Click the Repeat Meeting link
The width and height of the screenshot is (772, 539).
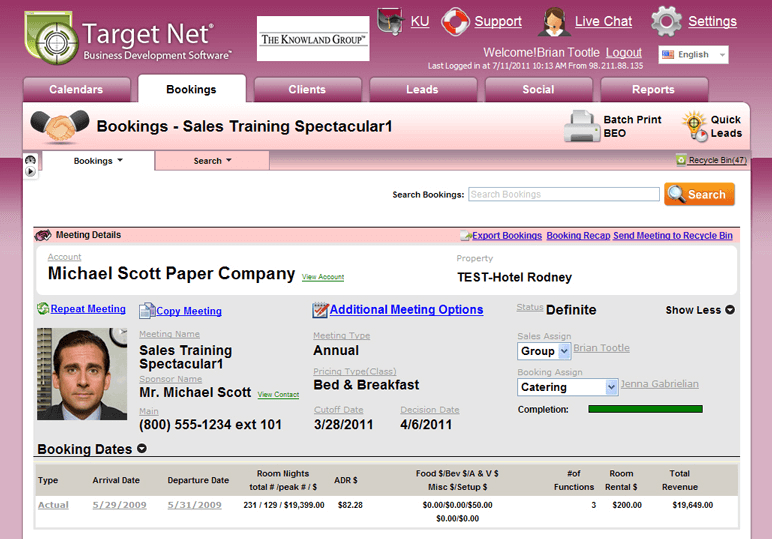[x=88, y=309]
